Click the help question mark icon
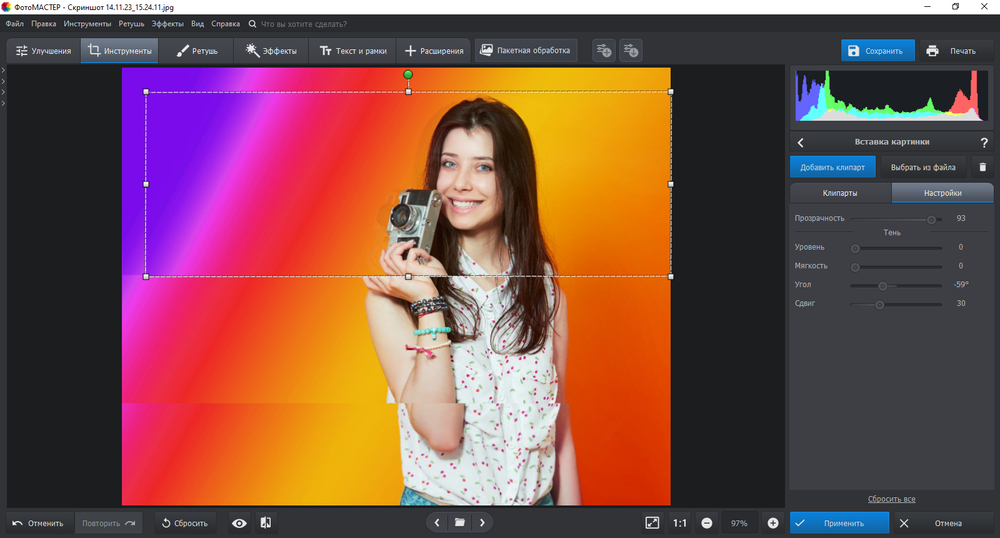The height and width of the screenshot is (538, 1000). pyautogui.click(x=984, y=143)
